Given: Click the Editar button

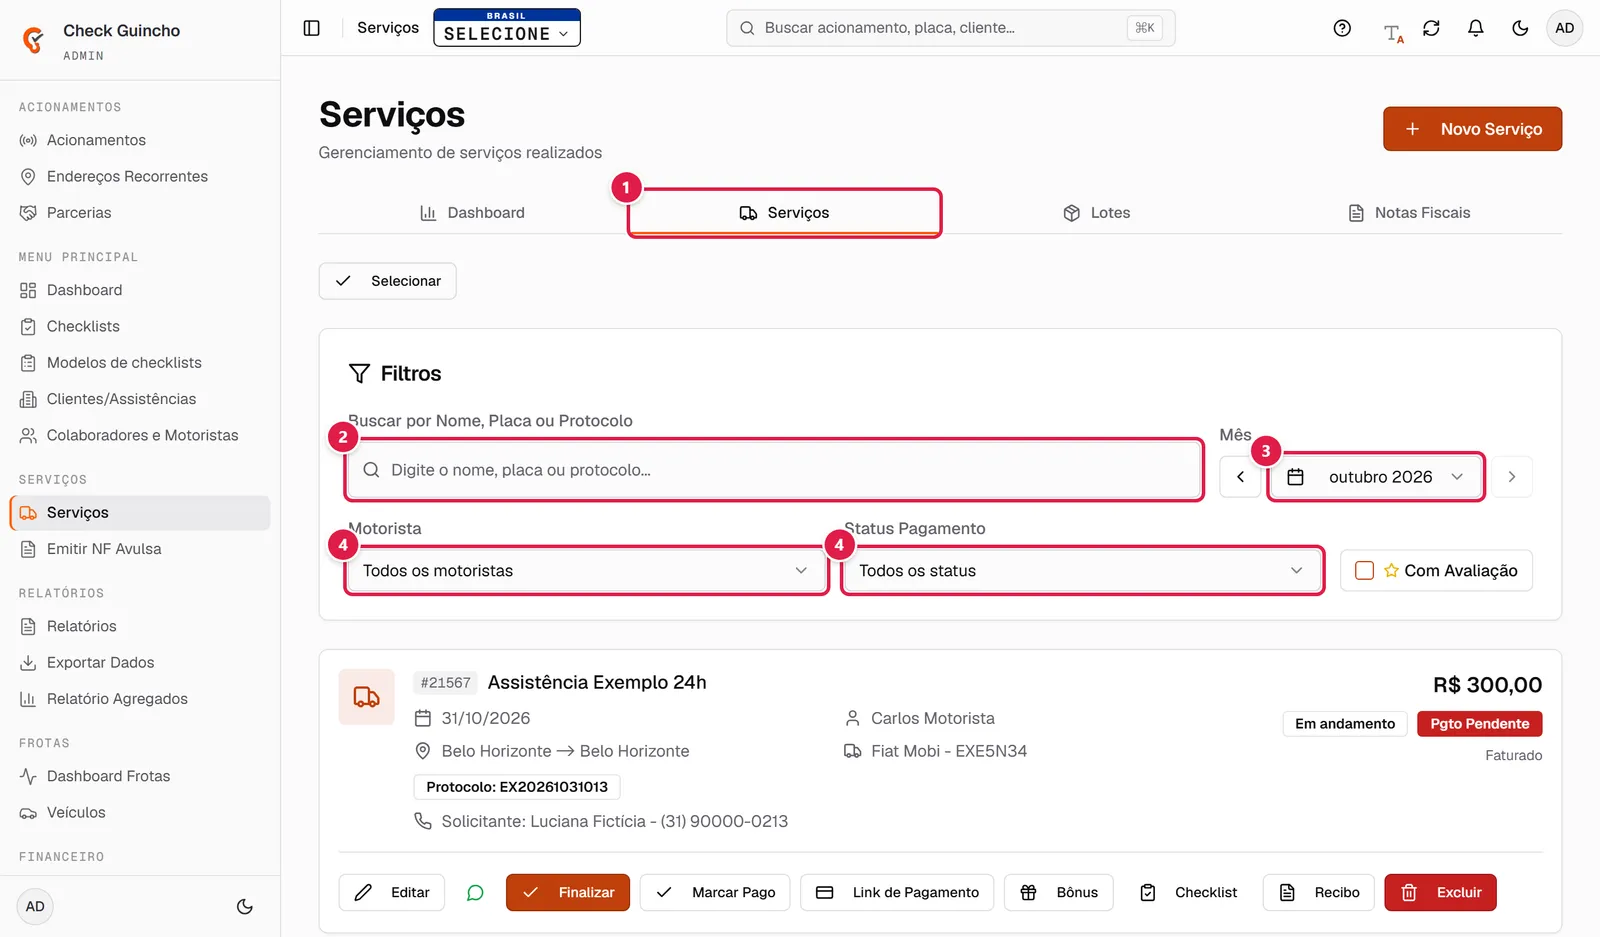Looking at the screenshot, I should 392,892.
